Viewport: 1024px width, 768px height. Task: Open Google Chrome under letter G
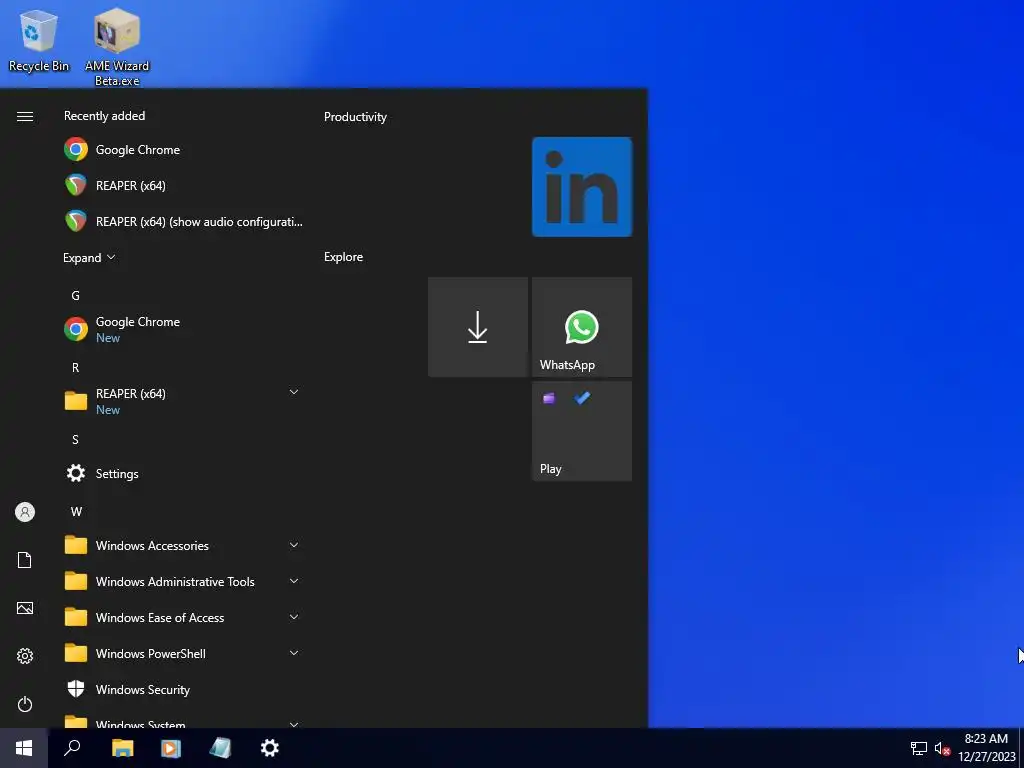(183, 329)
